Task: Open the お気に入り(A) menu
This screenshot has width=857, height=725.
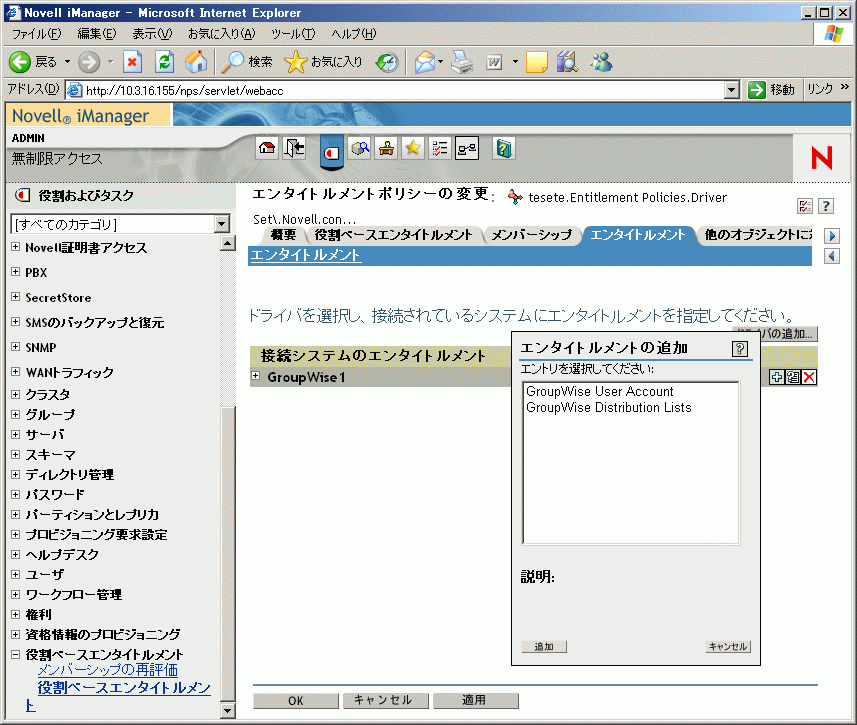Action: click(221, 34)
